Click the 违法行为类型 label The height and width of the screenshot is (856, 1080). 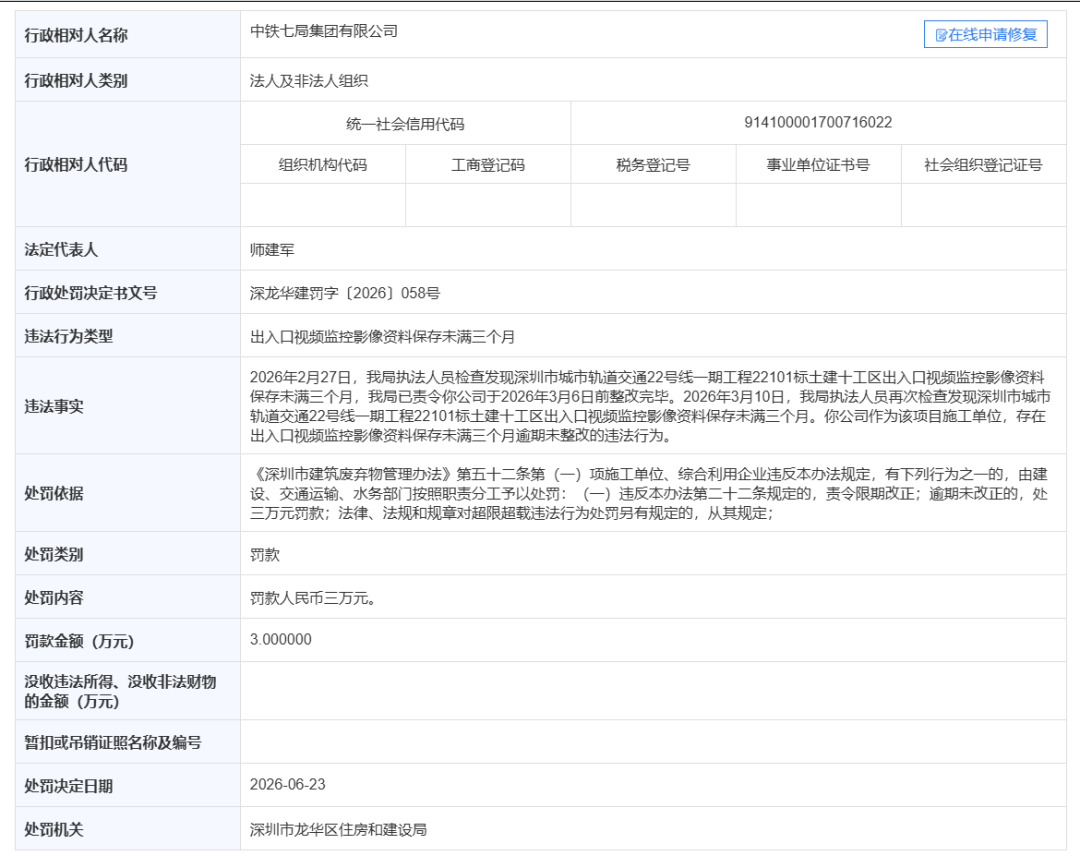pos(69,336)
